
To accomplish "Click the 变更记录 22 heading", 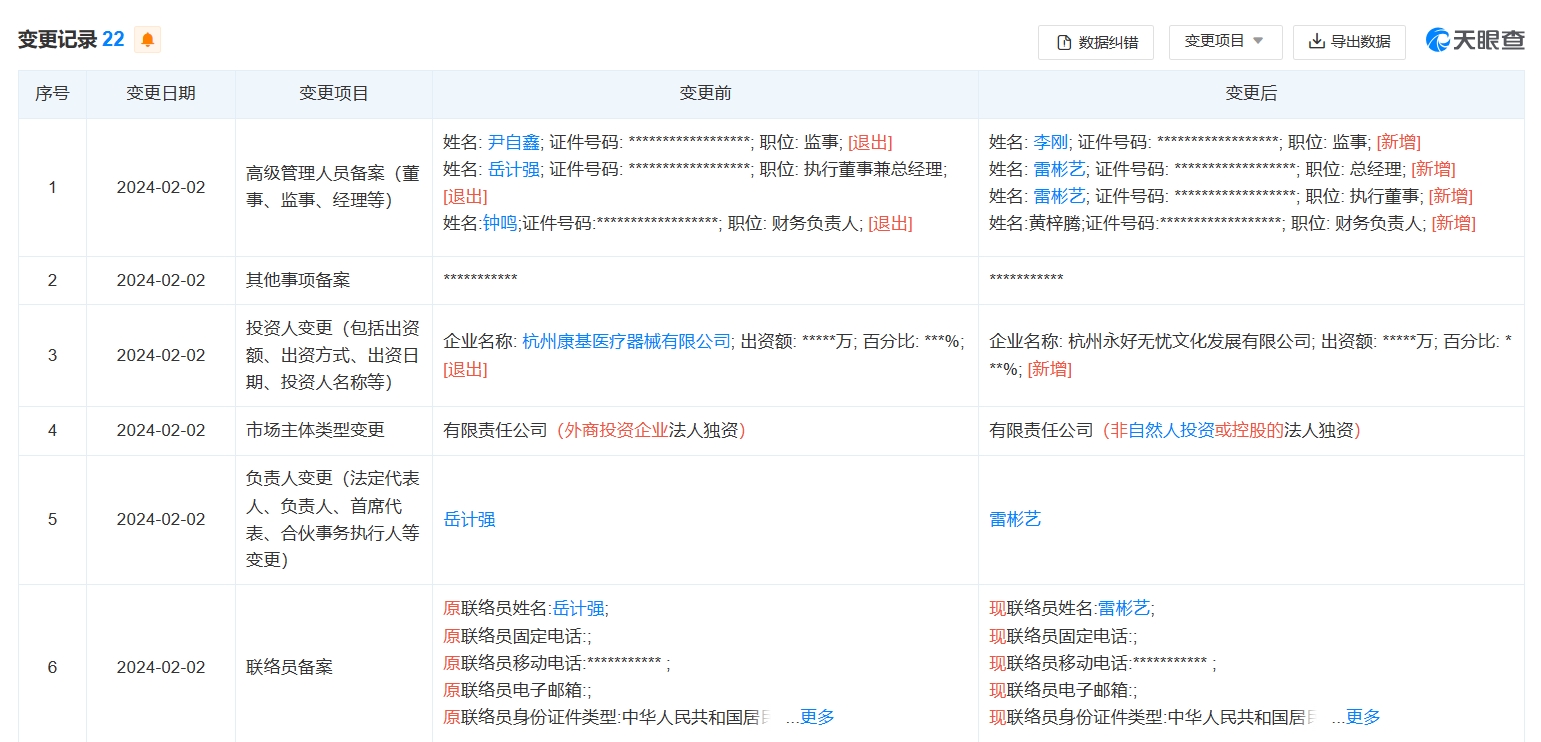I will point(71,40).
